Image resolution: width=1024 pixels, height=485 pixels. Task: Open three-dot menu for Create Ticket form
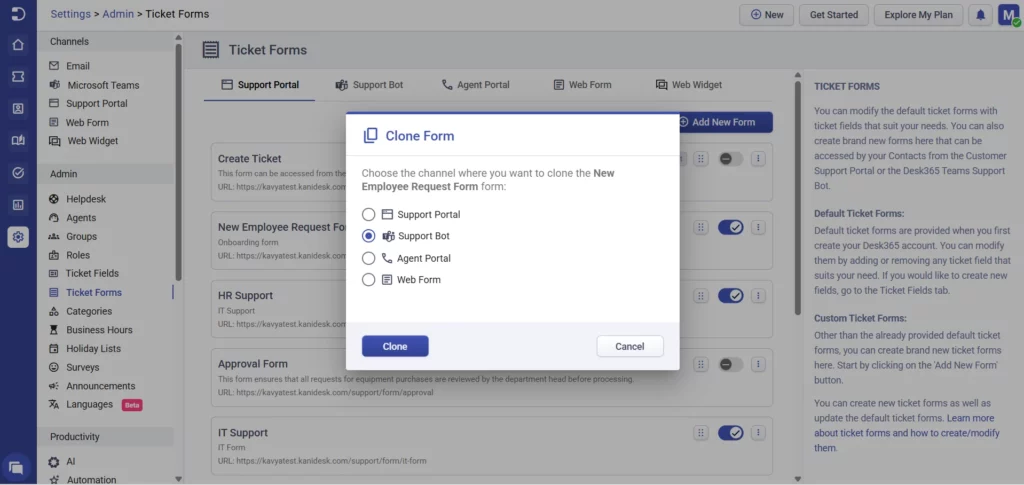coord(759,159)
